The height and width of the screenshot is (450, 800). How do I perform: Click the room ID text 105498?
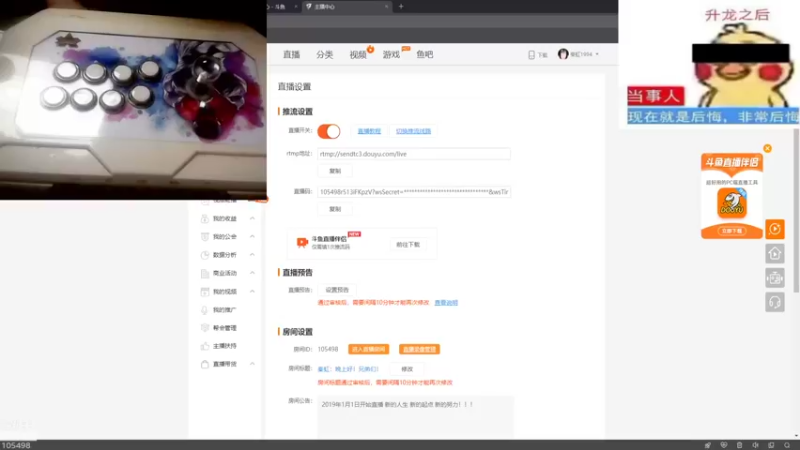(x=328, y=349)
